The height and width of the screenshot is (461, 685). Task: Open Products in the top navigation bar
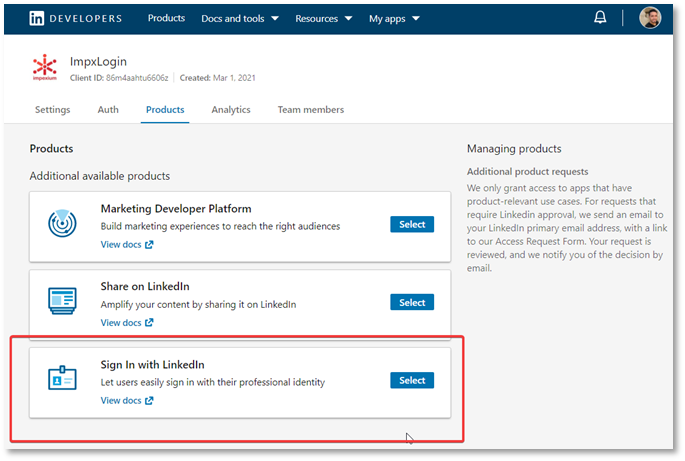tap(166, 18)
